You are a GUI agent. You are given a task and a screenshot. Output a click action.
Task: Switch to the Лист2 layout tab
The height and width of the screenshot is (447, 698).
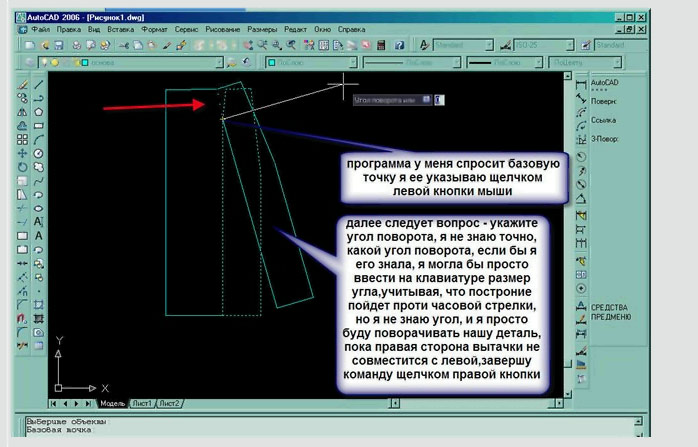[170, 402]
